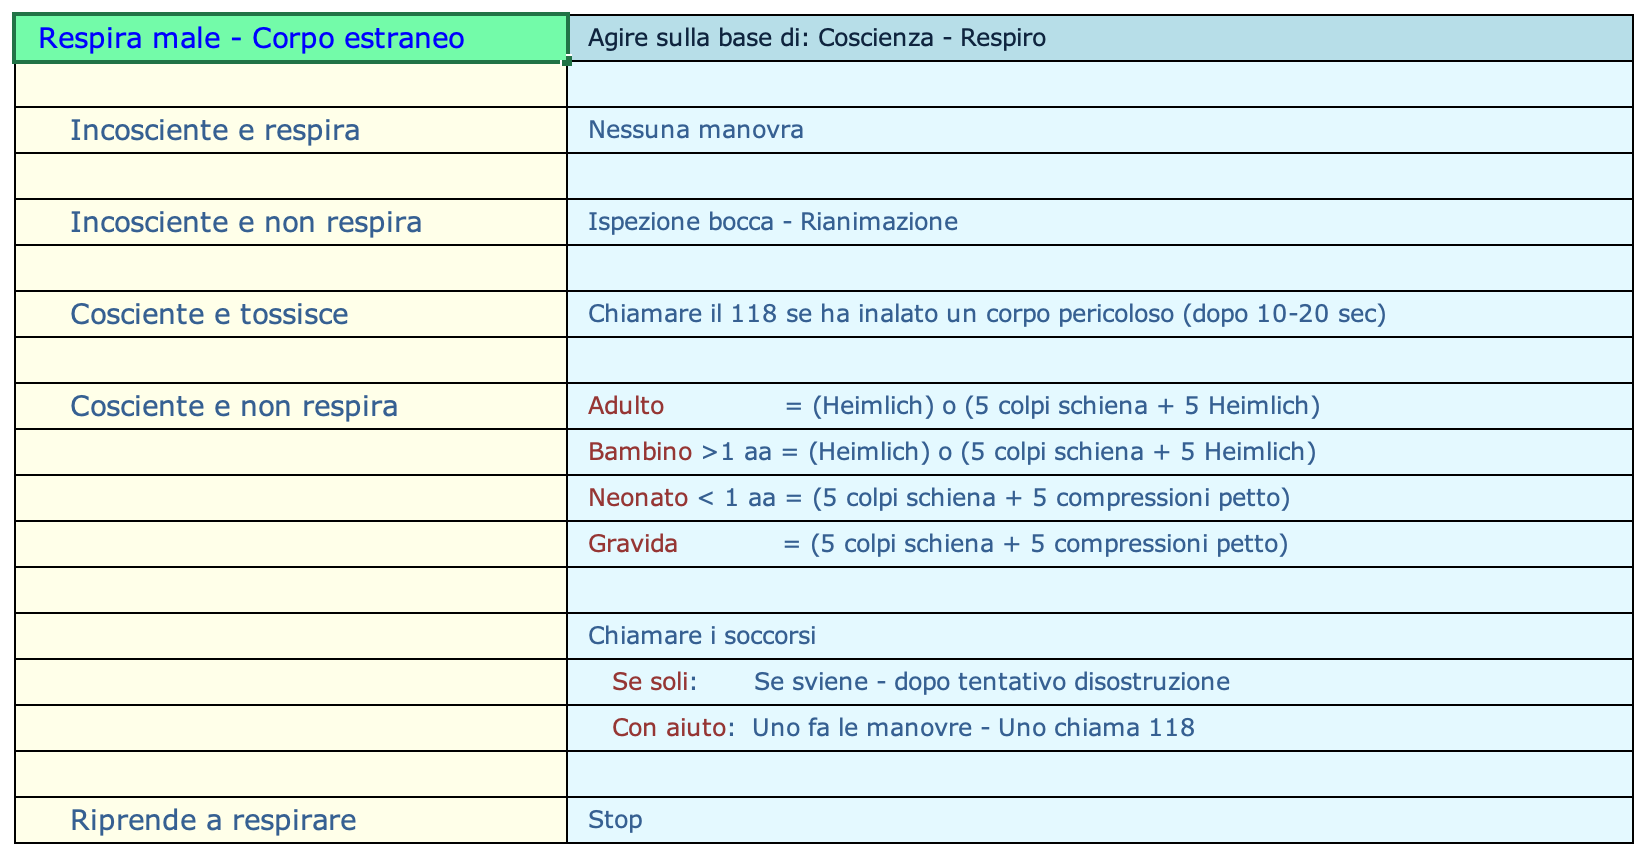
Task: Select the 'Riprende a respirare' cell
Action: point(291,820)
